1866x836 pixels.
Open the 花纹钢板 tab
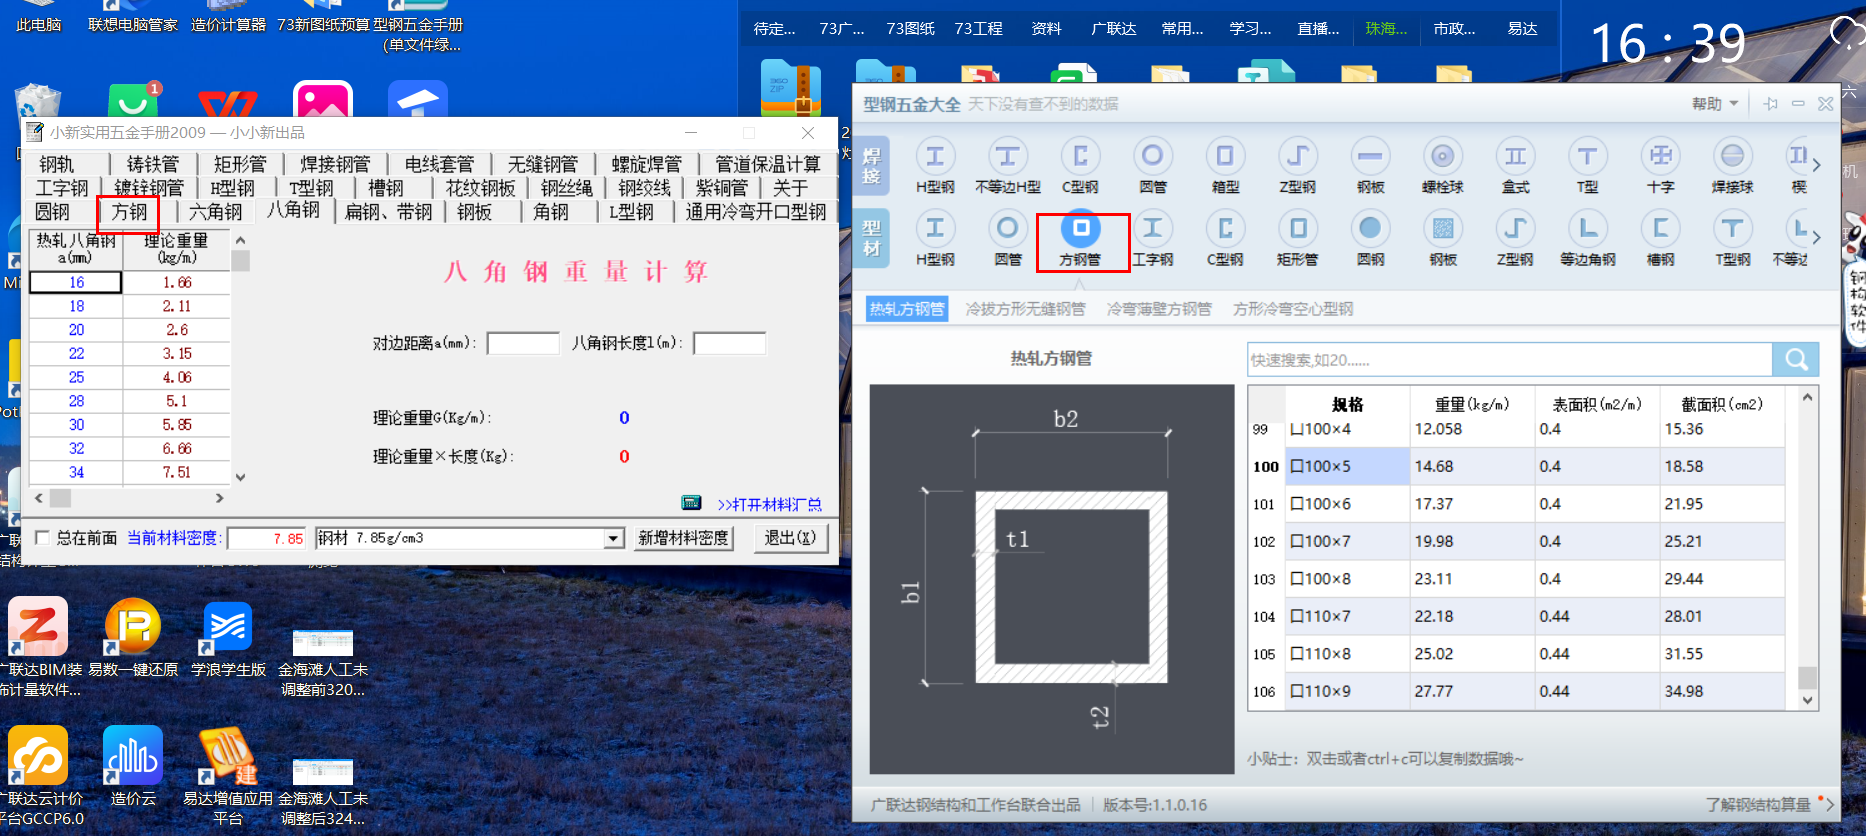pyautogui.click(x=480, y=188)
